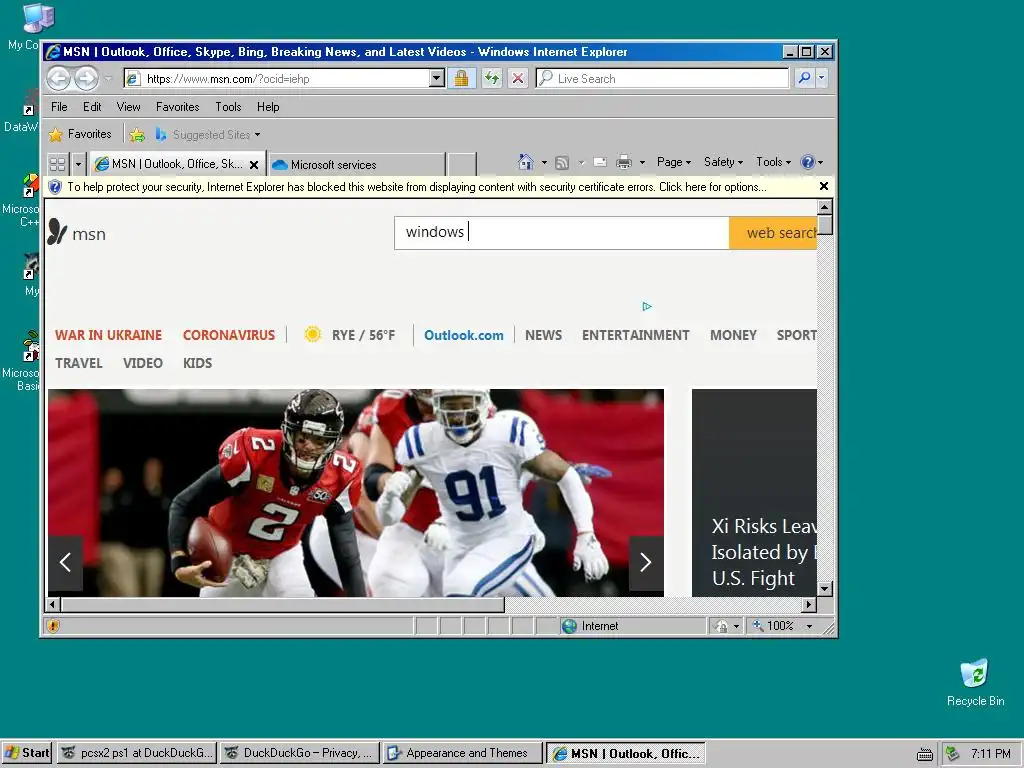Image resolution: width=1024 pixels, height=768 pixels.
Task: Click the Stop loading red X icon
Action: [x=518, y=78]
